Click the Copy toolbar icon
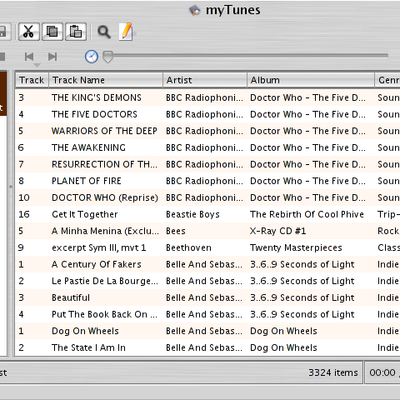This screenshot has width=400, height=400. (x=52, y=32)
